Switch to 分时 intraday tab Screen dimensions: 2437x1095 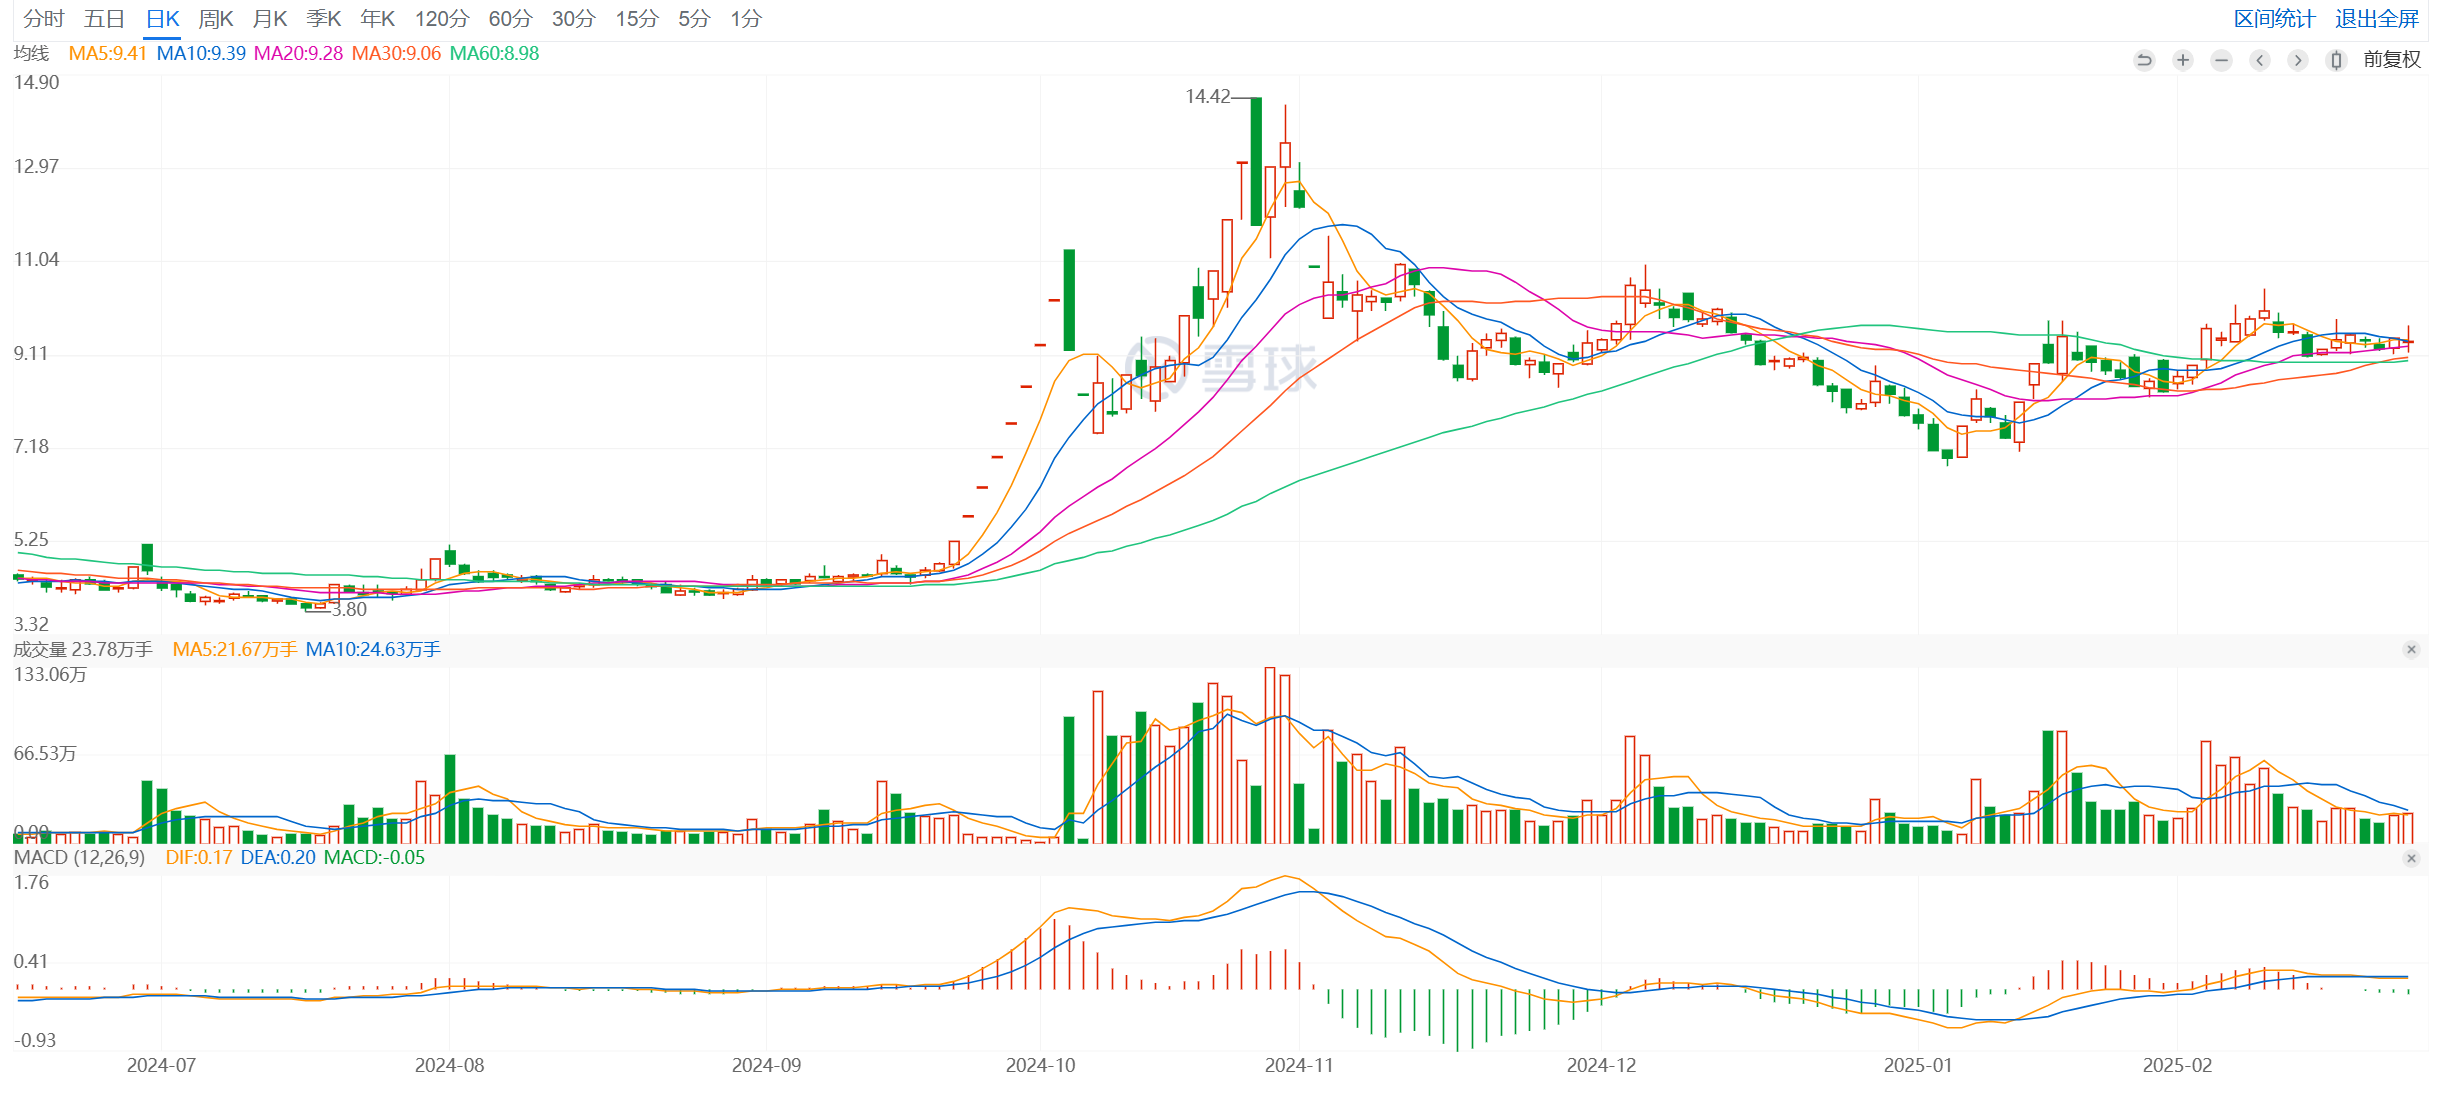point(44,19)
